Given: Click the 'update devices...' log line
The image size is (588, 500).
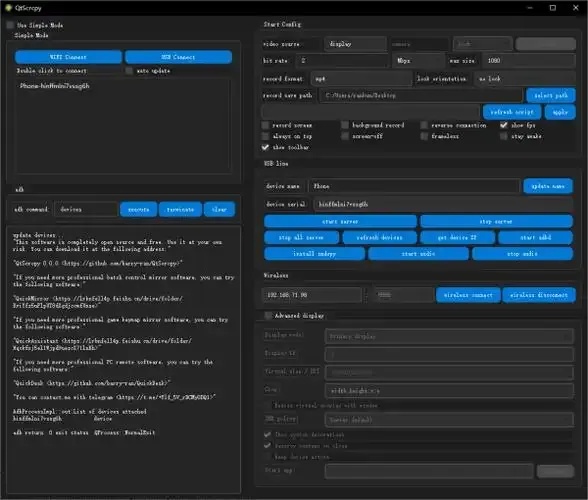Looking at the screenshot, I should (34, 235).
